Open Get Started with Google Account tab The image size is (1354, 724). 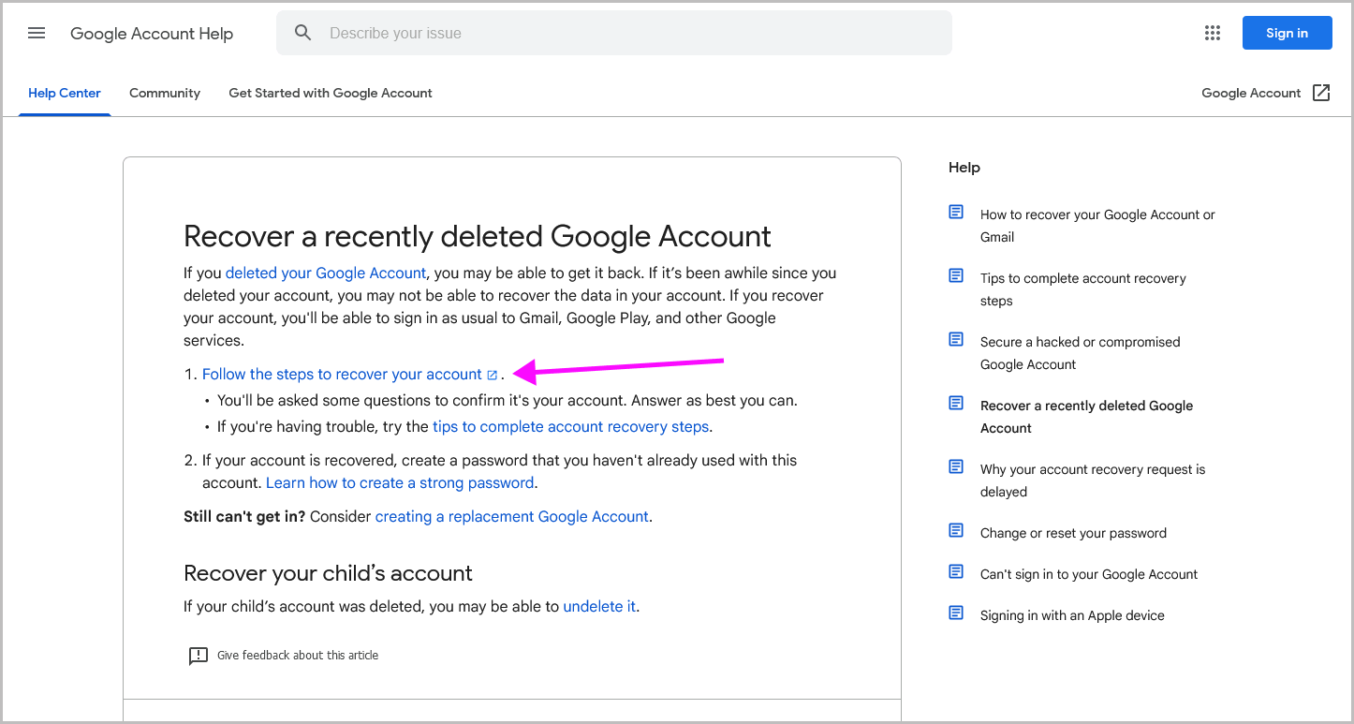point(331,93)
